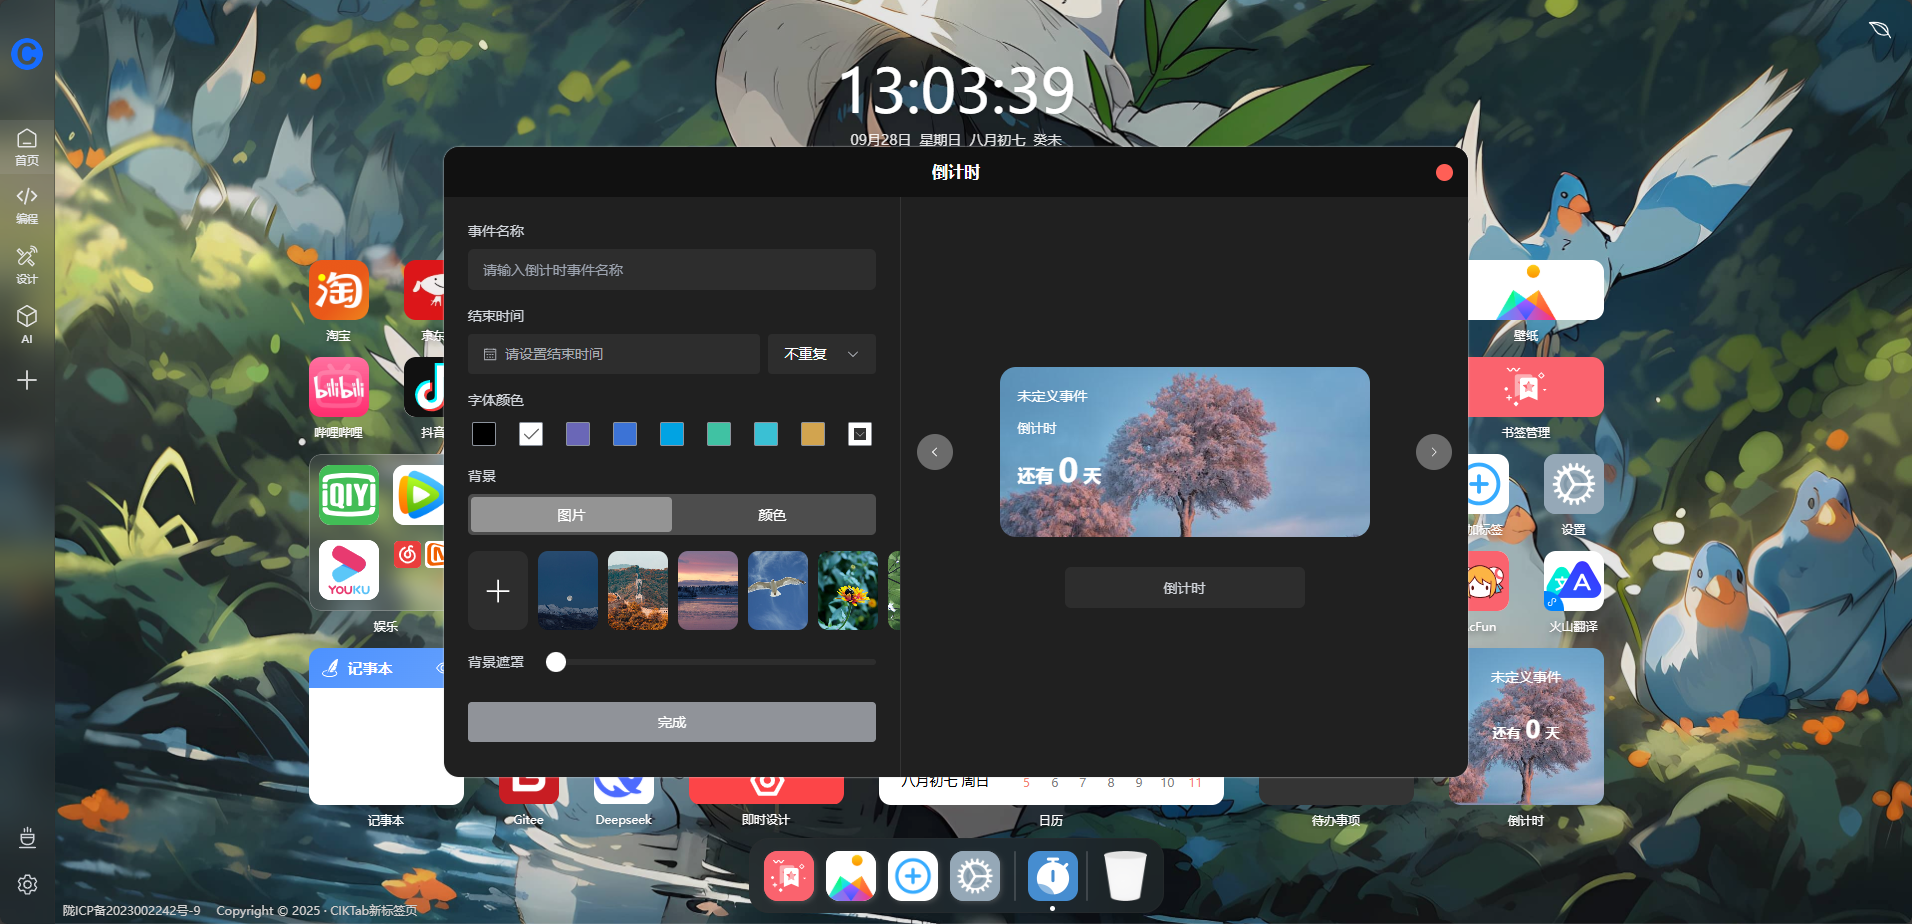Viewport: 1912px width, 924px height.
Task: Click the stopwatch icon in the dock
Action: [1052, 876]
